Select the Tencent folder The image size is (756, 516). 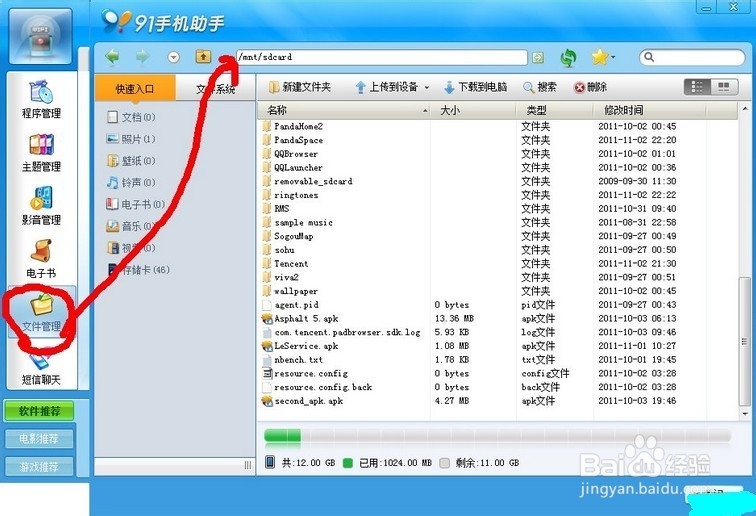point(286,264)
